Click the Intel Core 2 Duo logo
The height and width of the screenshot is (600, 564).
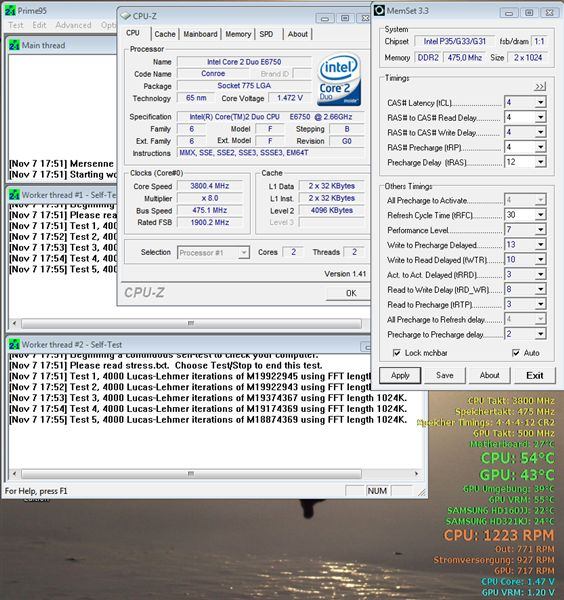[339, 79]
